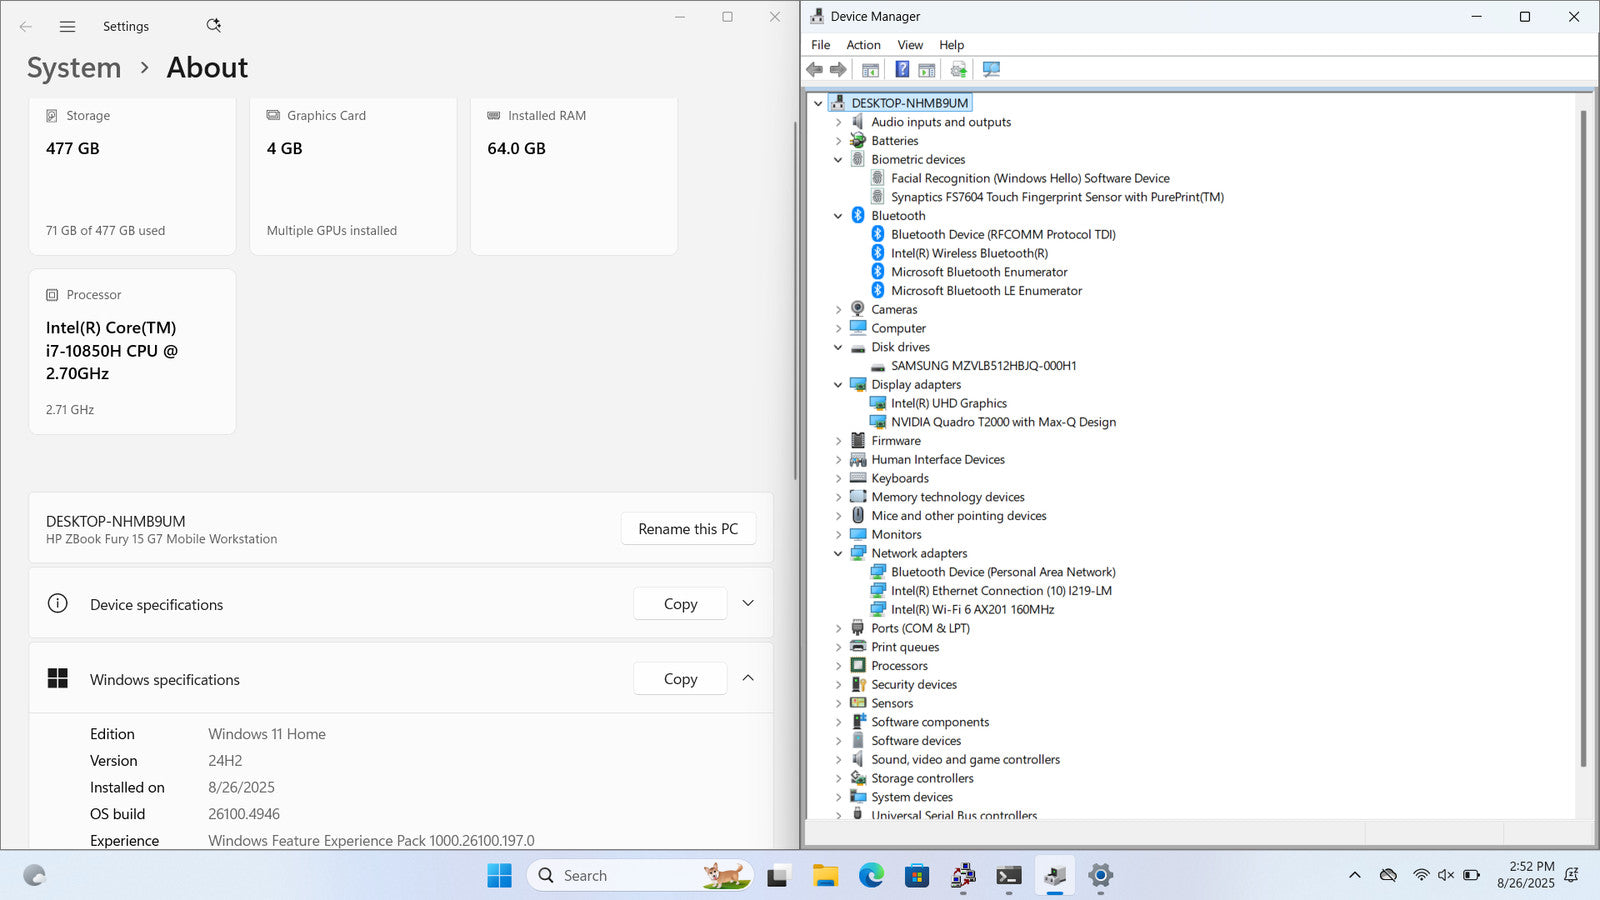Select Sound, video and game controllers

[x=965, y=760]
